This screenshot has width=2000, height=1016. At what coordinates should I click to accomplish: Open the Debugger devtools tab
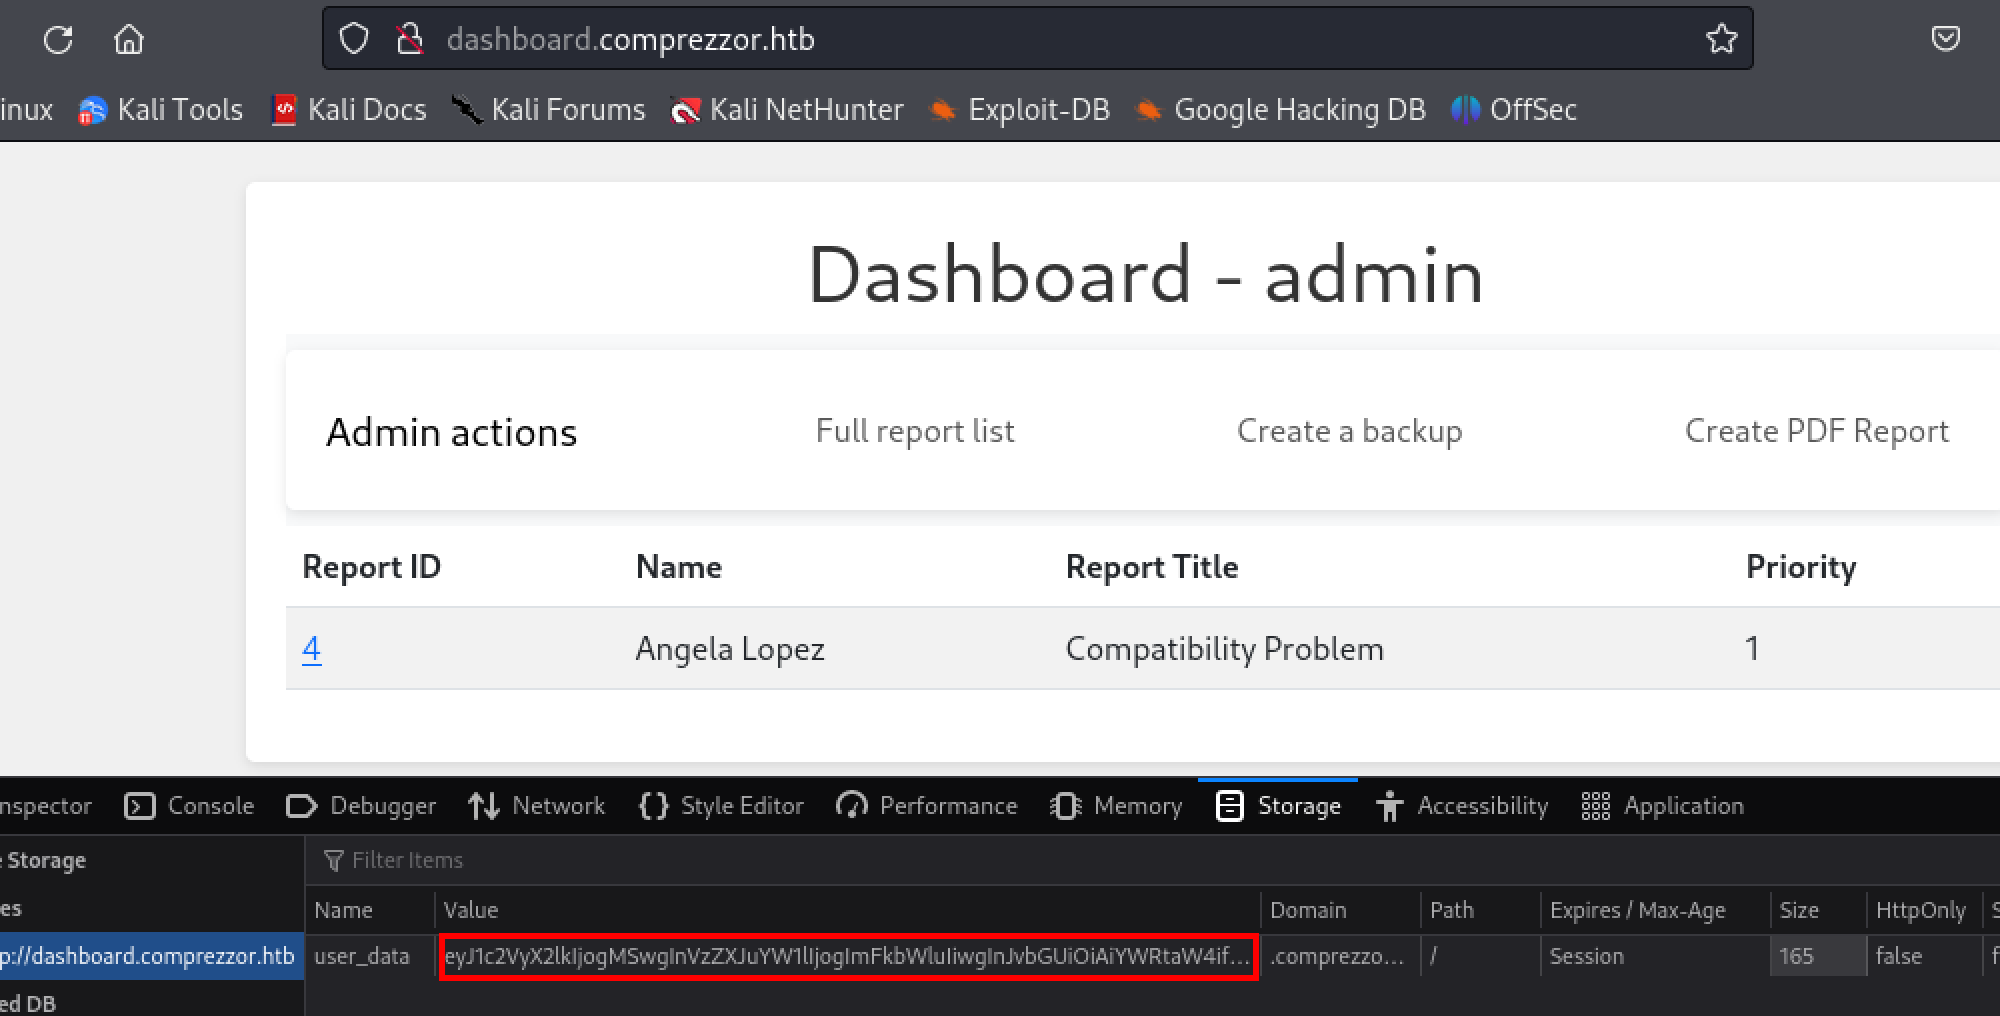point(361,806)
